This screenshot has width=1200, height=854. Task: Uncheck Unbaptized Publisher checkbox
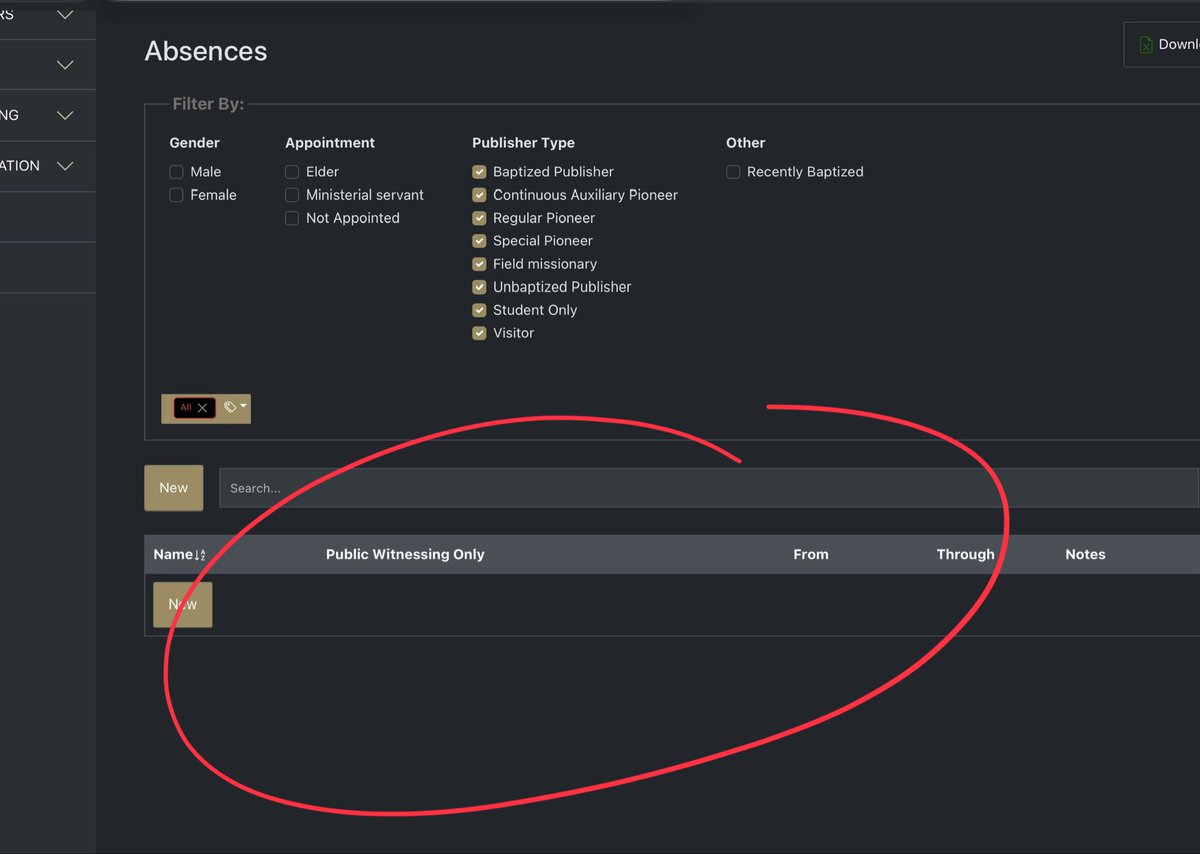[x=479, y=287]
